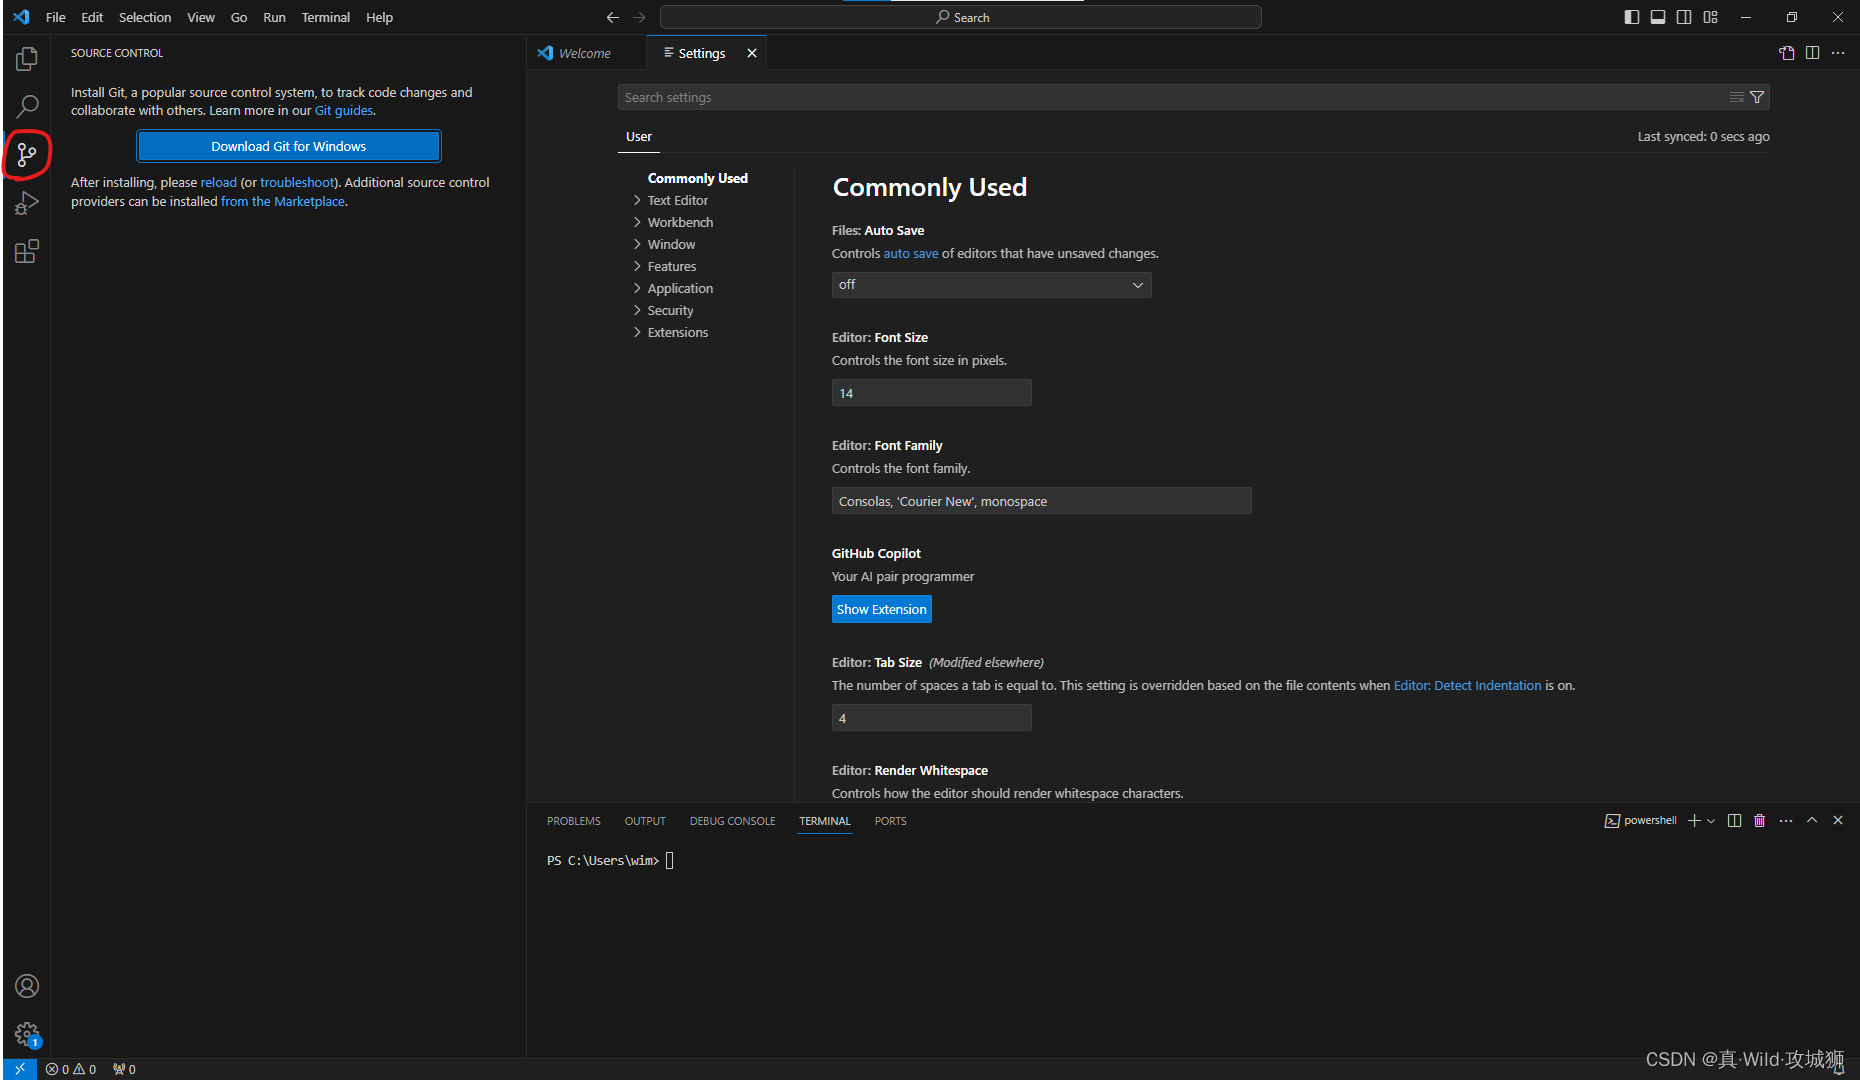Split the terminal pane
The height and width of the screenshot is (1080, 1860).
[1735, 820]
